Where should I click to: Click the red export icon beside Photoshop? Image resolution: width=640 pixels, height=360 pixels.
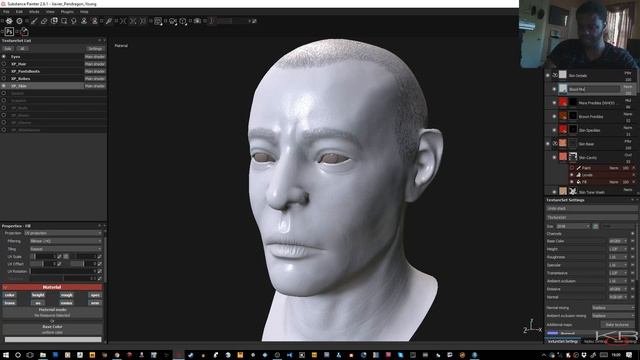point(24,31)
